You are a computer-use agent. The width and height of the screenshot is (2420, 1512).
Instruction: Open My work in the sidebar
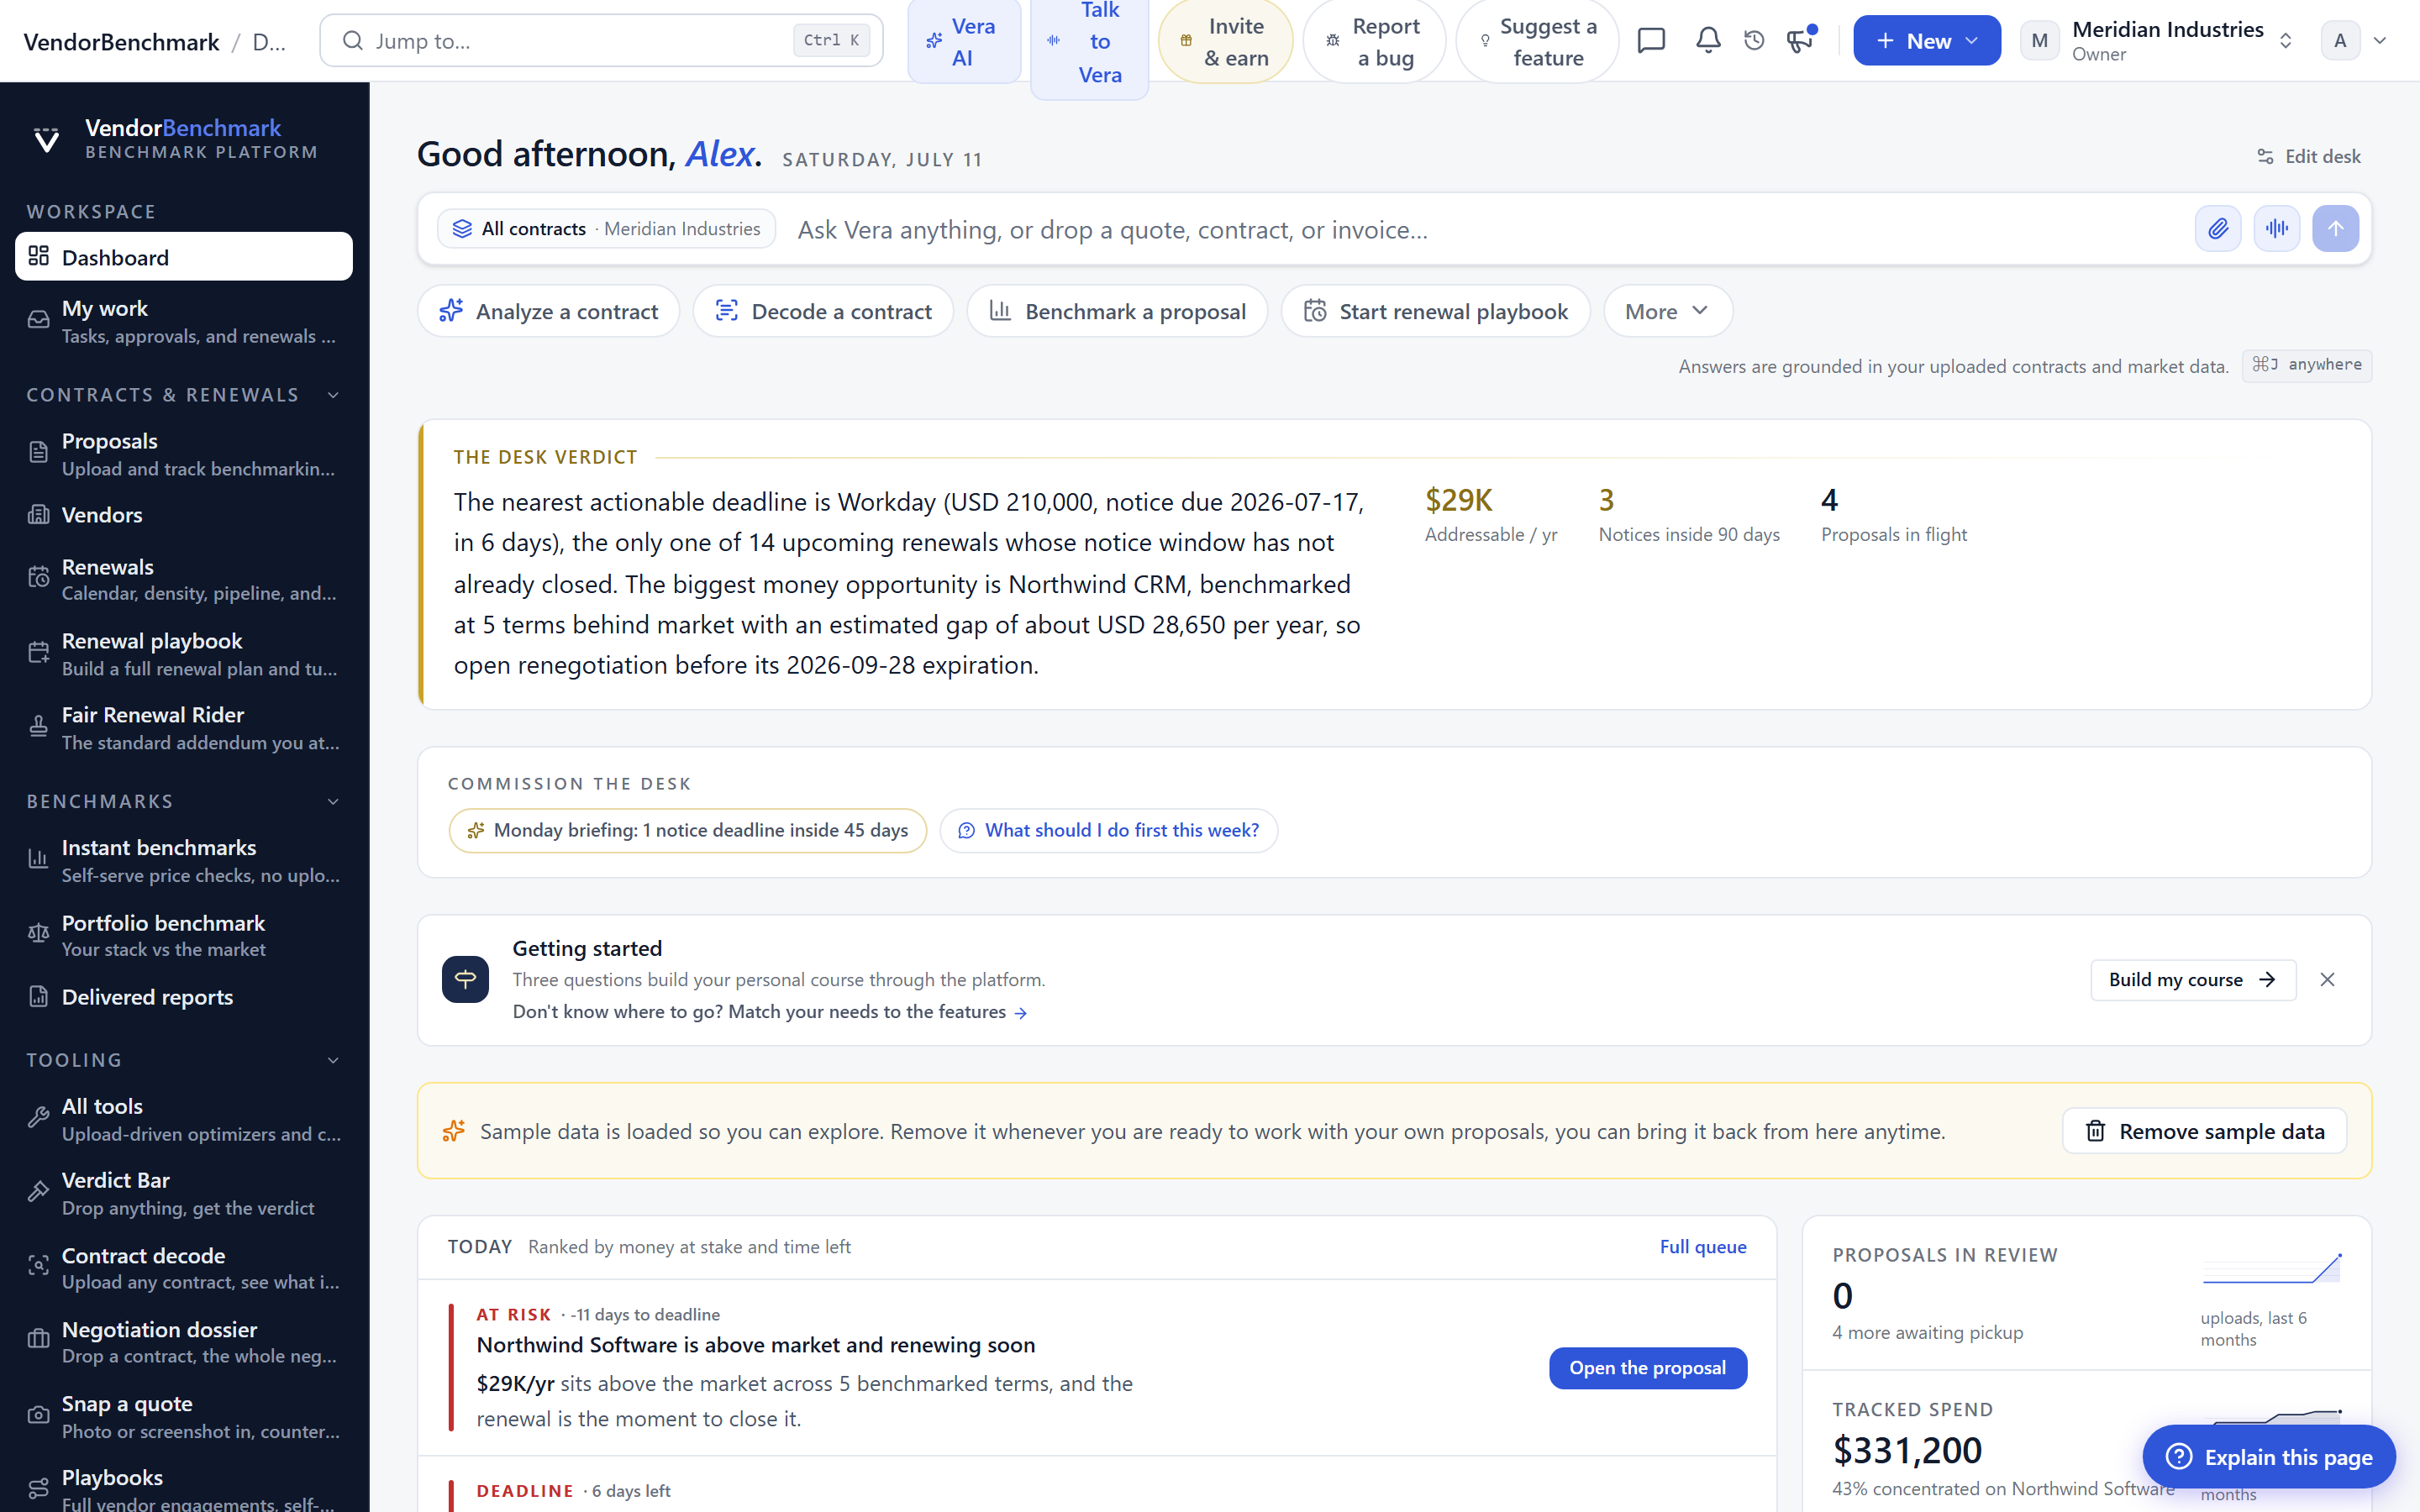pos(184,321)
